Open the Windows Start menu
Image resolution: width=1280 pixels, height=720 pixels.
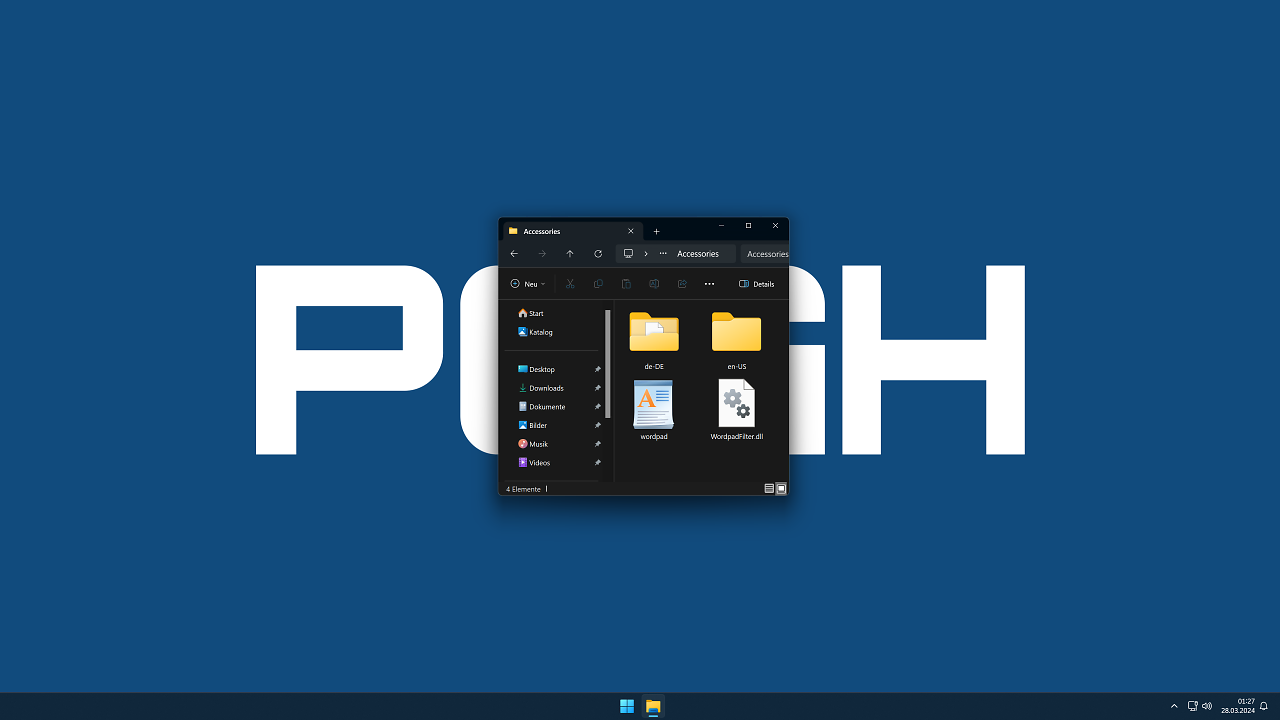pos(627,707)
